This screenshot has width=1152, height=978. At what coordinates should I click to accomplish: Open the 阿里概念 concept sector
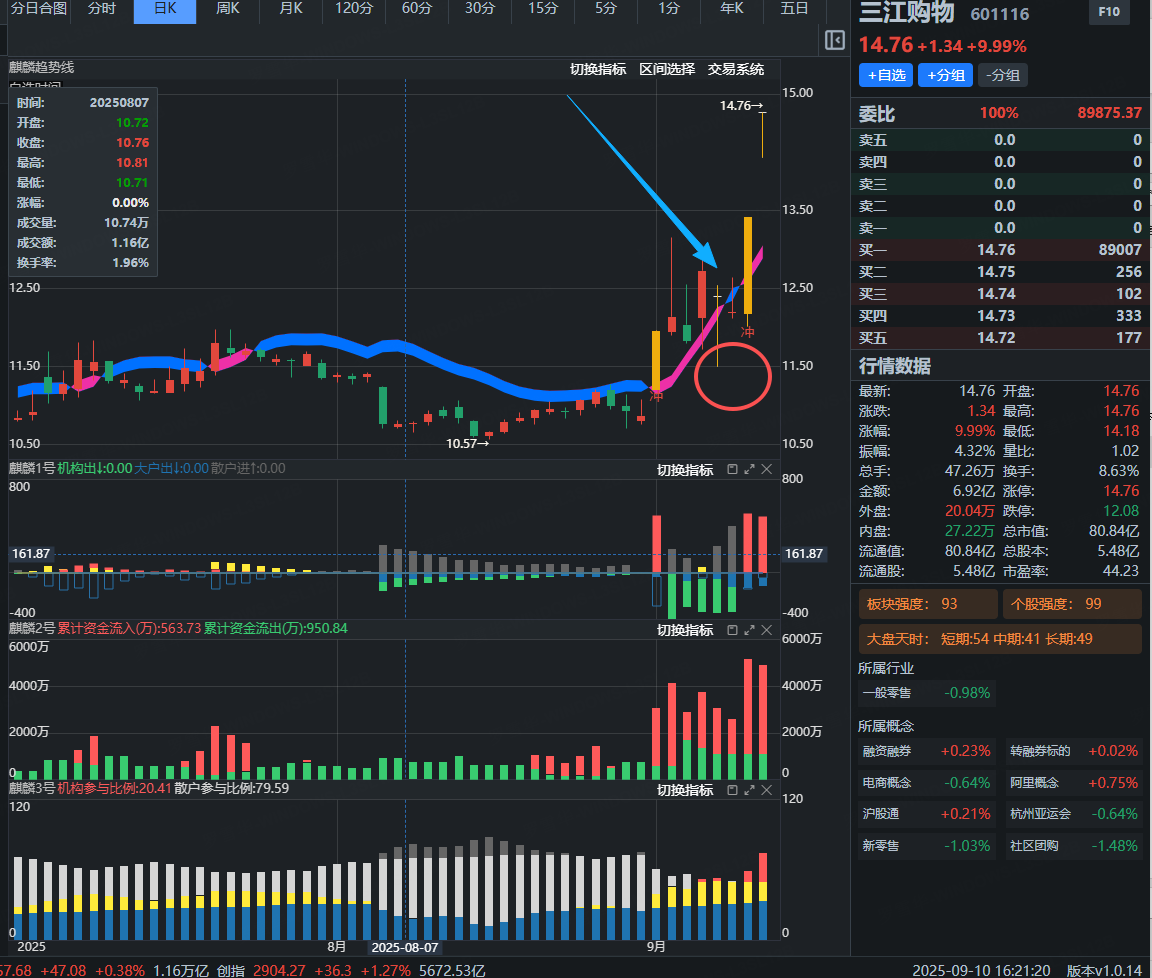click(1035, 782)
